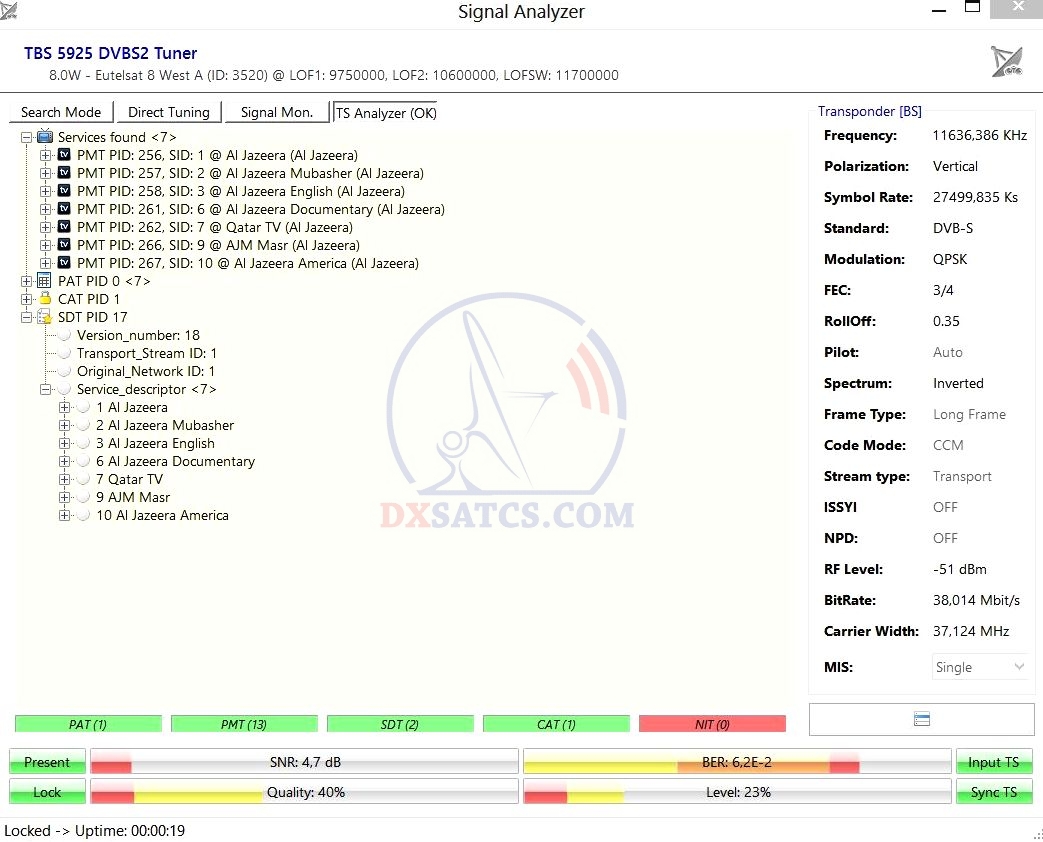Image resolution: width=1043 pixels, height=842 pixels.
Task: Click symbol rate value 27499,835 Ks
Action: [975, 197]
